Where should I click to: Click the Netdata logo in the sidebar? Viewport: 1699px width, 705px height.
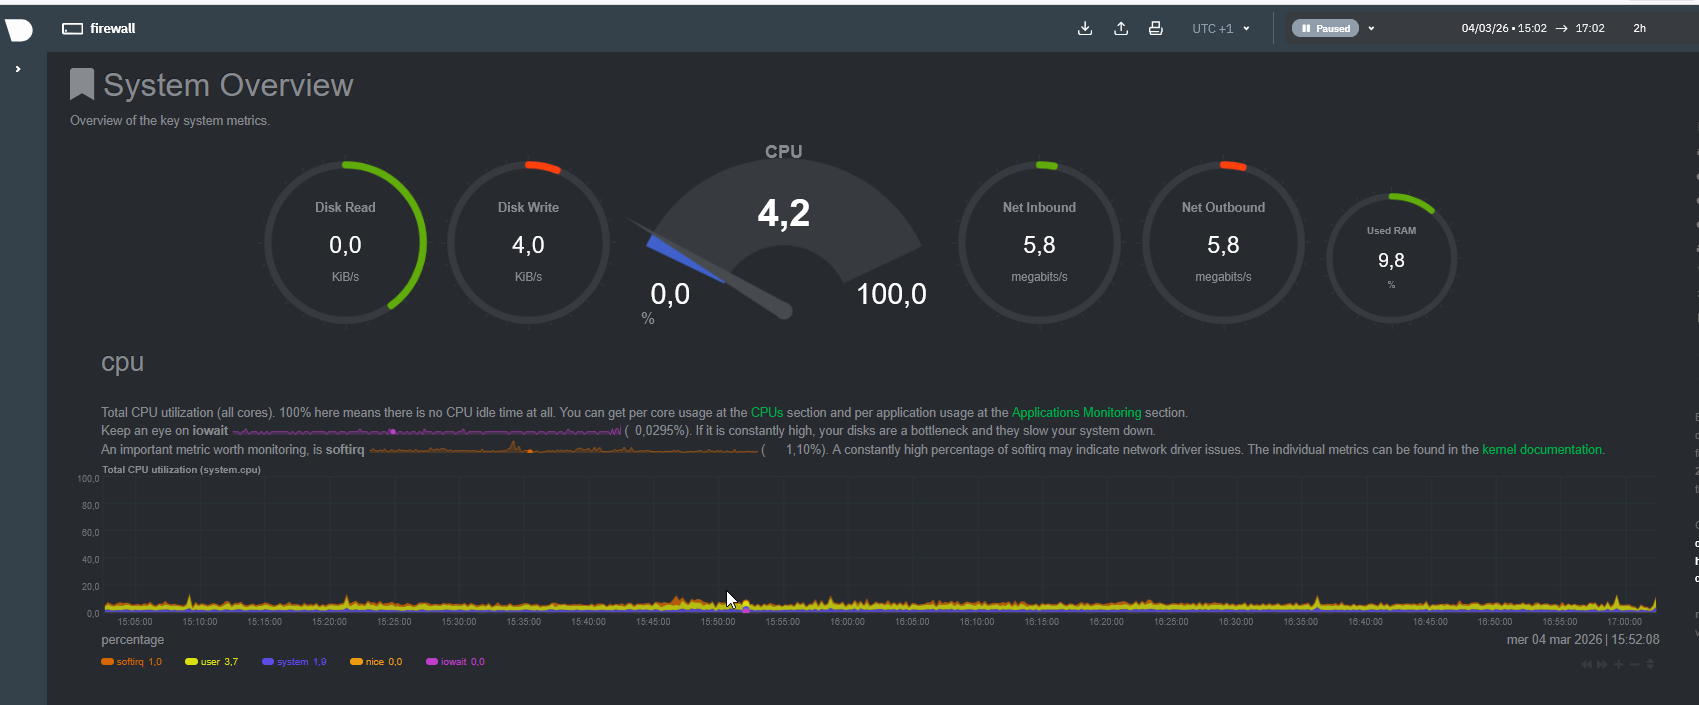pos(19,30)
